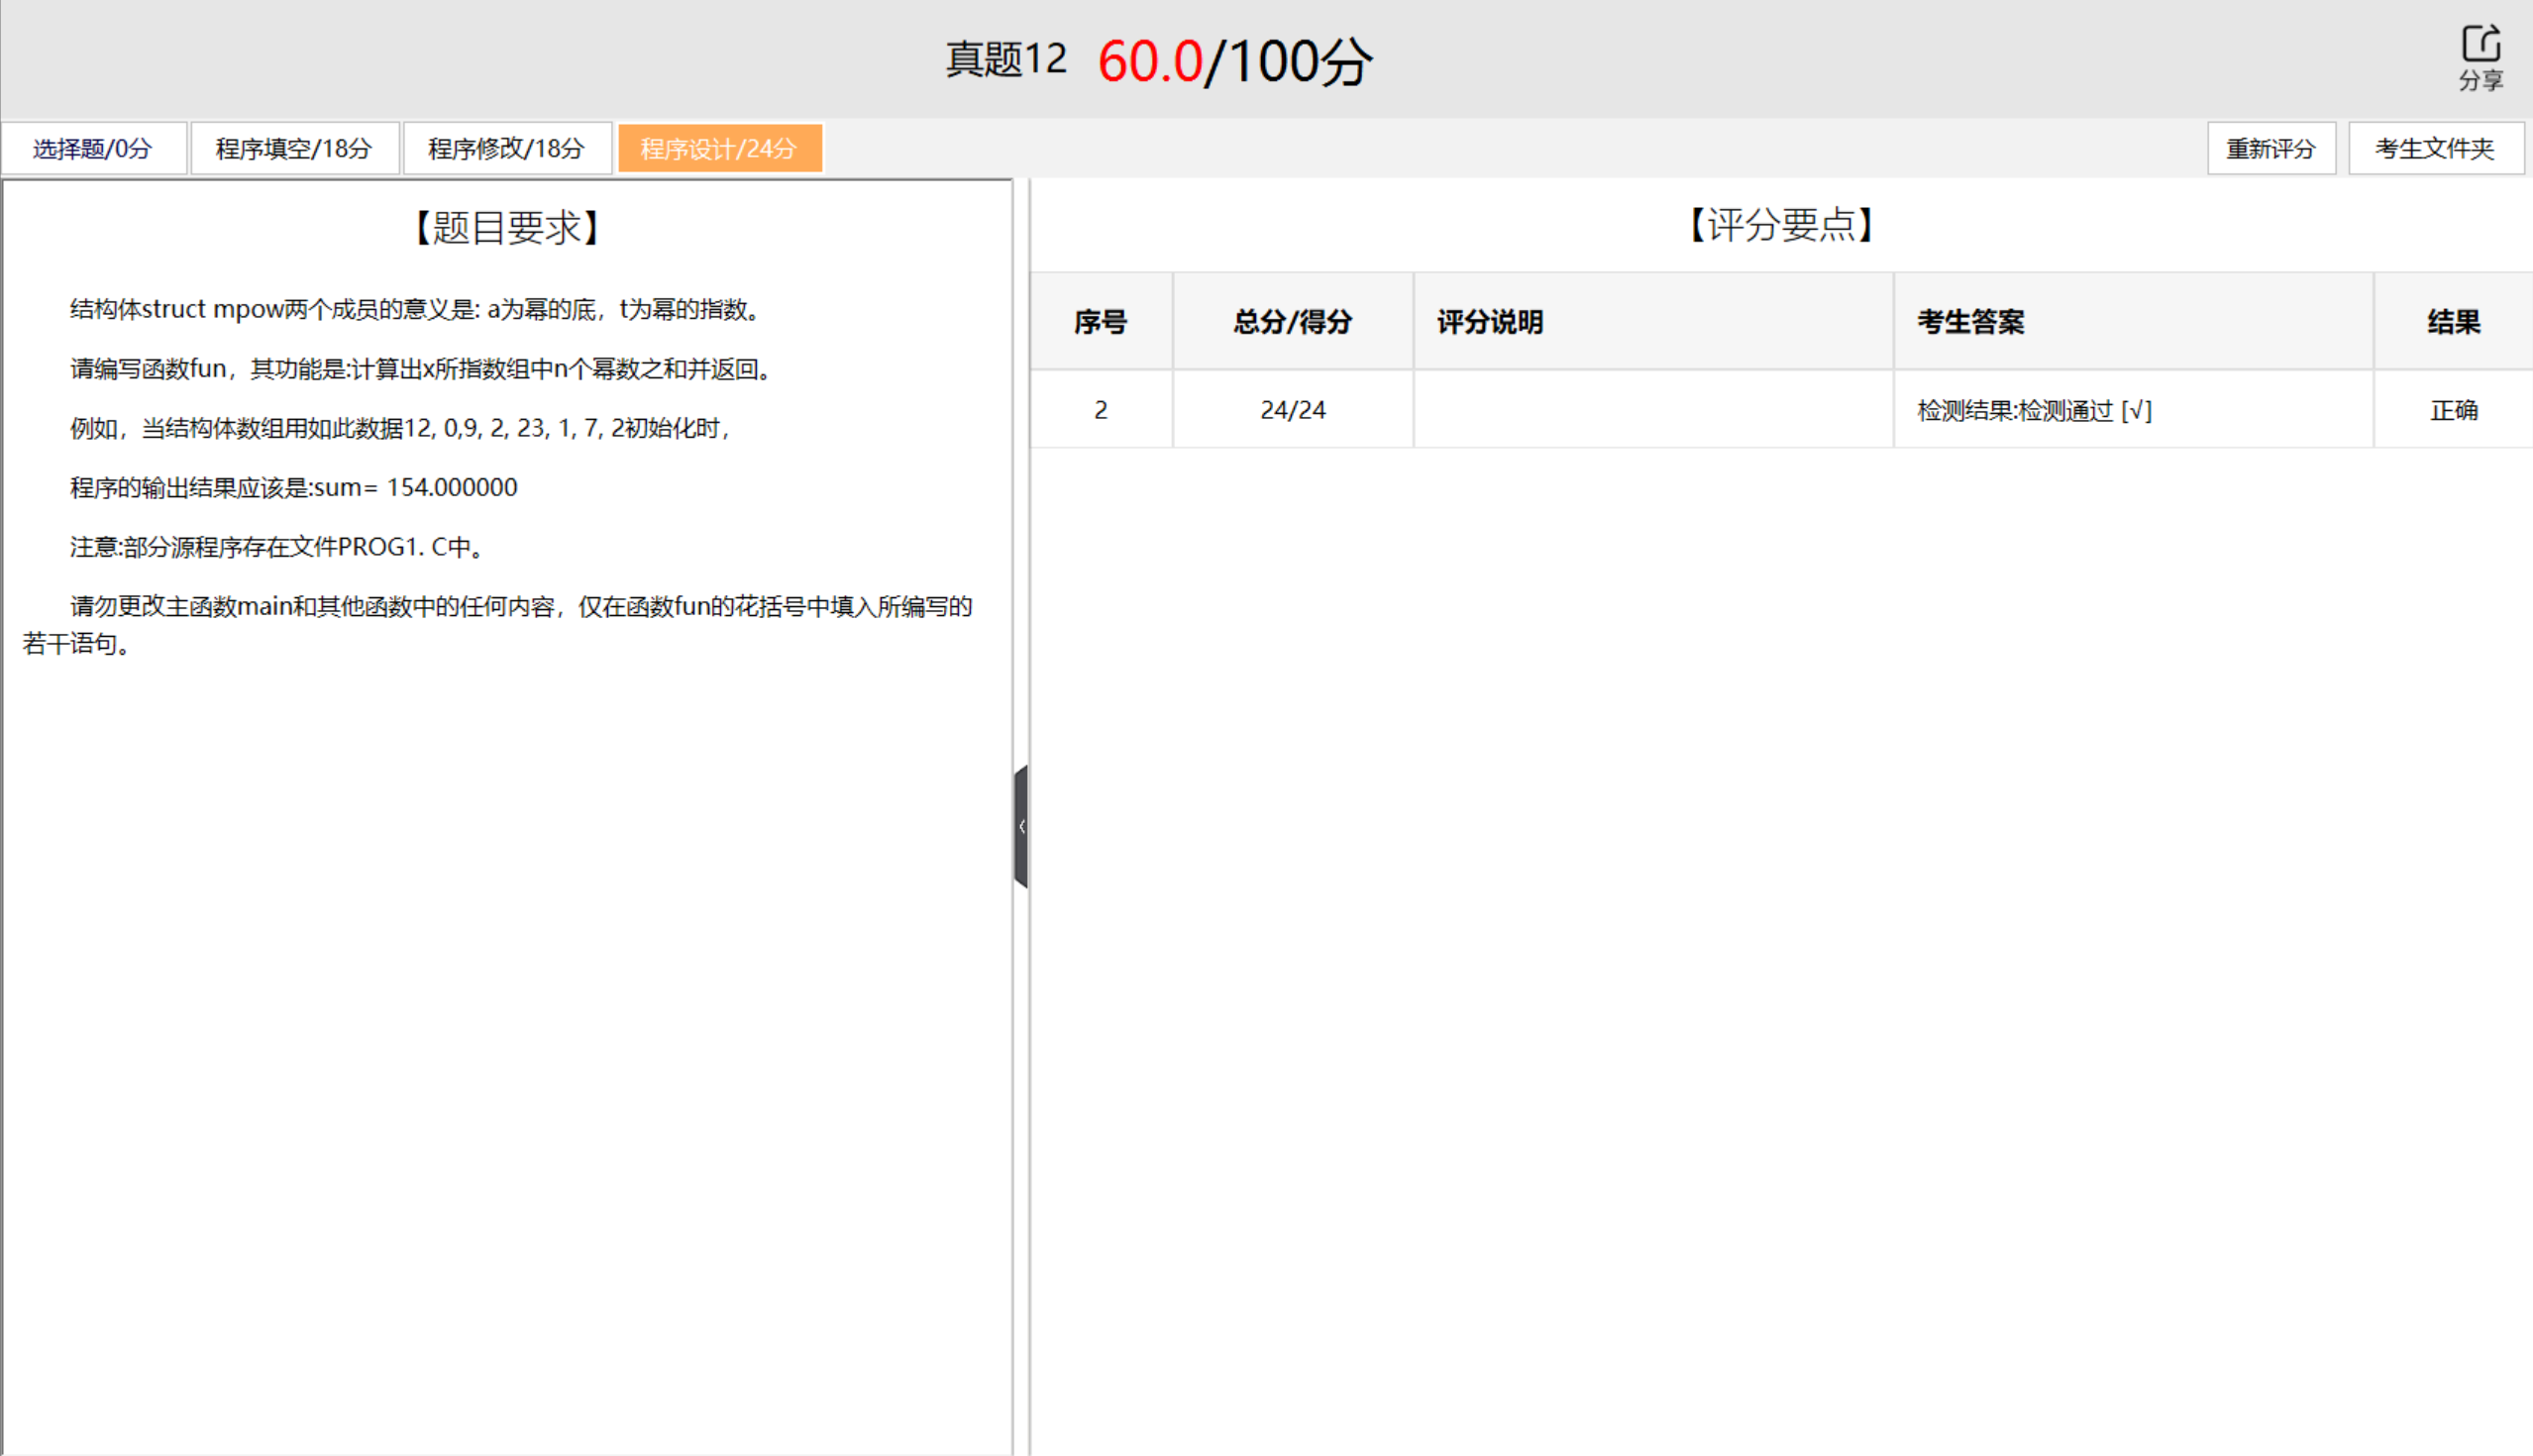Click the 总分/得分 column header

(1291, 322)
